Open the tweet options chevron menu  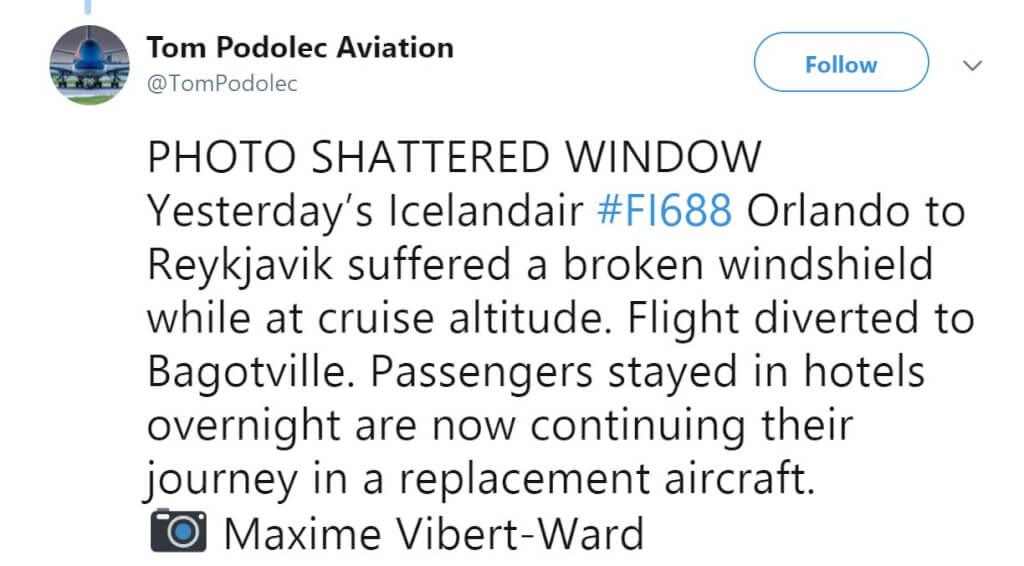[971, 65]
